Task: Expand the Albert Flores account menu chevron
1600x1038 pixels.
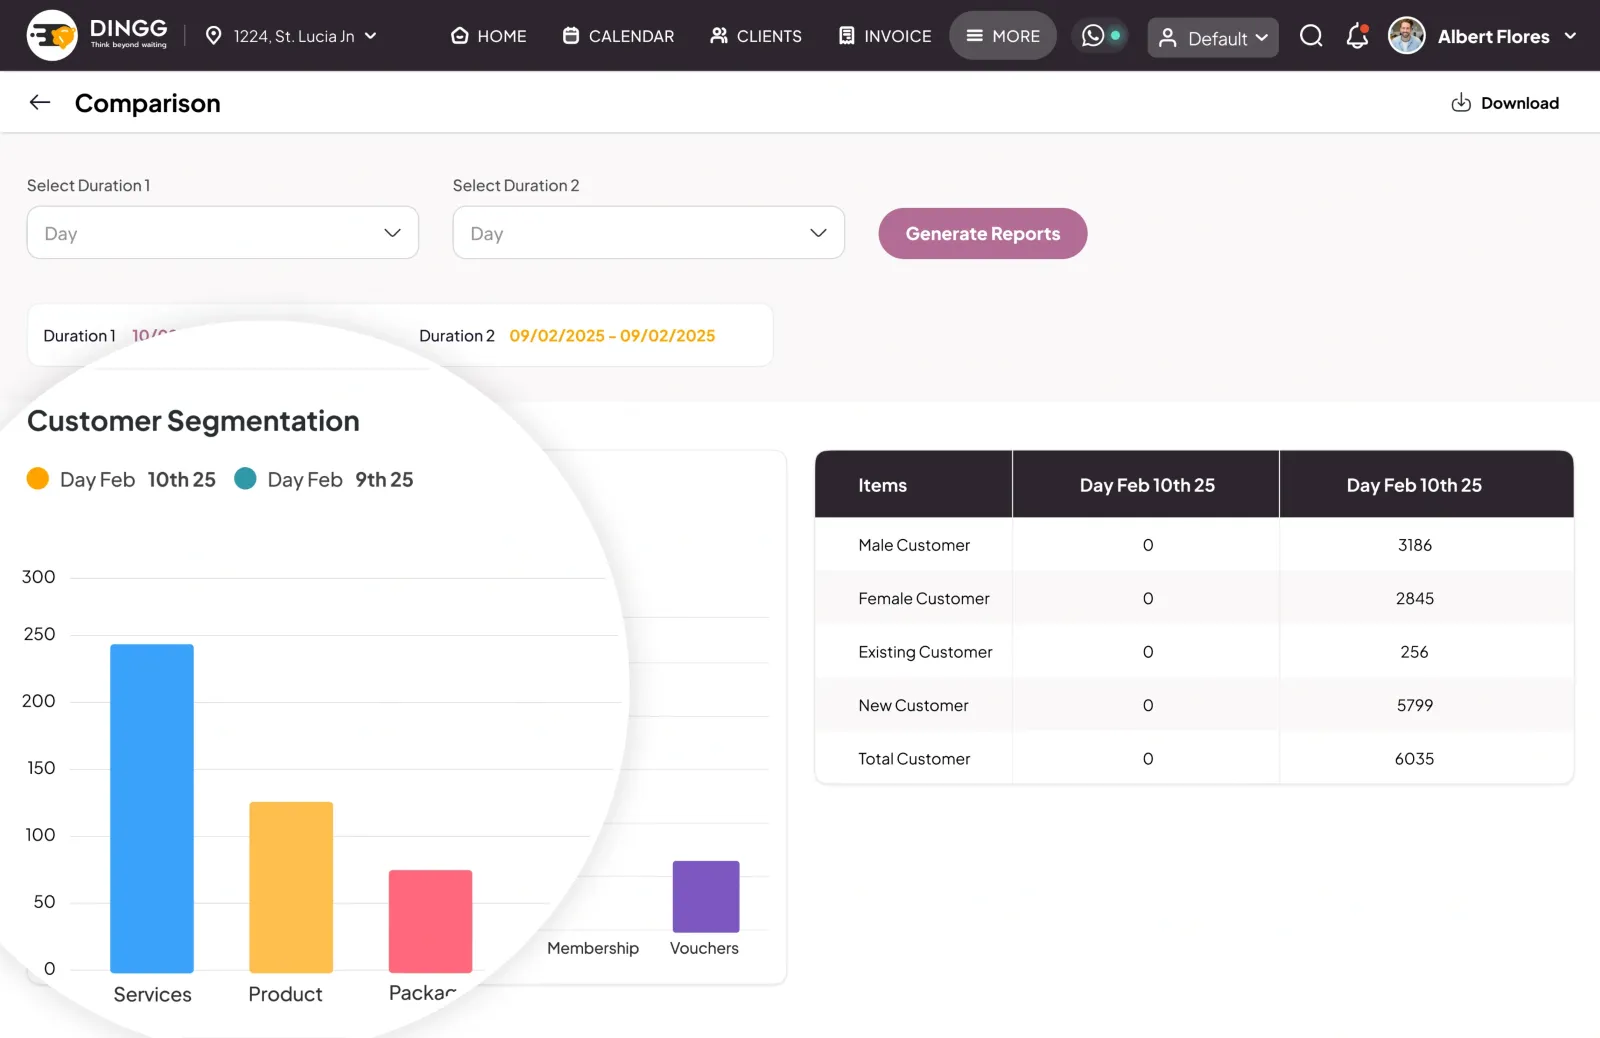Action: [1570, 36]
